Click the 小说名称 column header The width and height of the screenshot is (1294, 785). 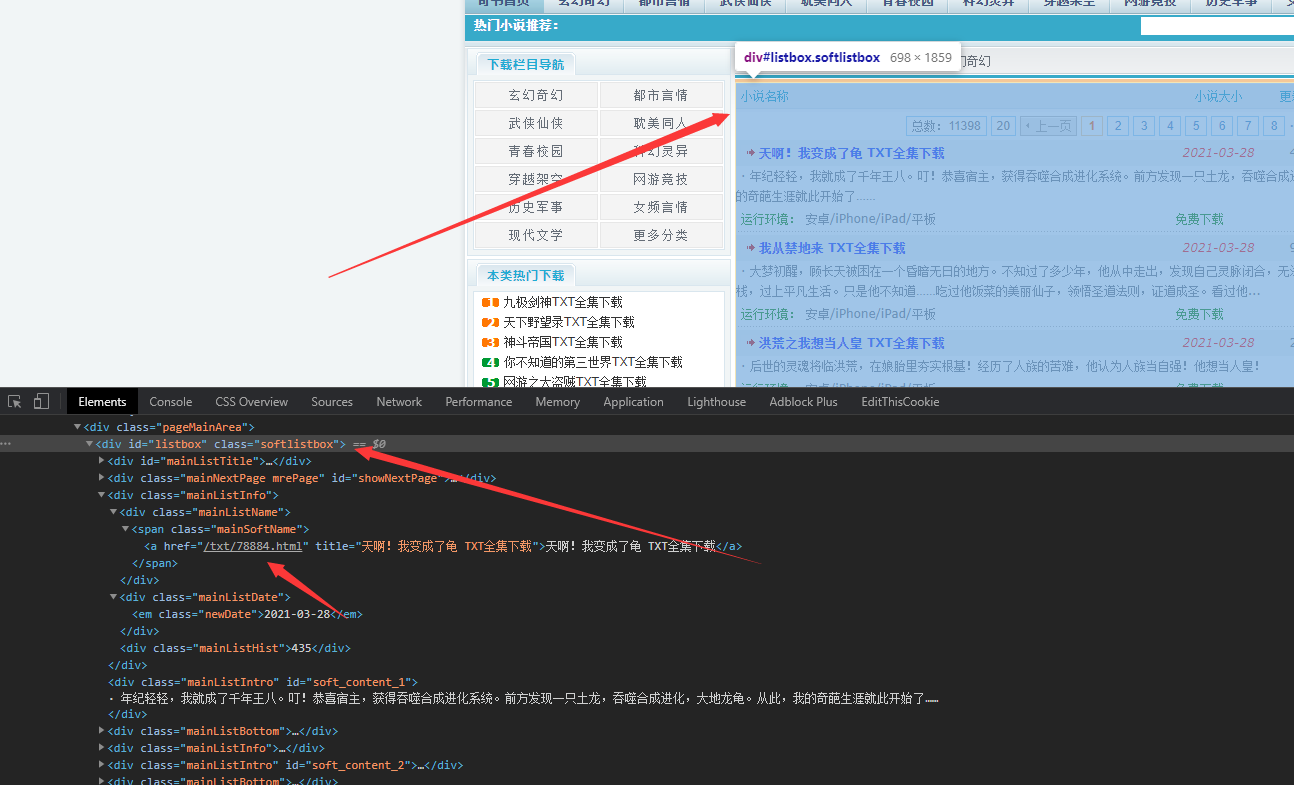click(x=765, y=97)
